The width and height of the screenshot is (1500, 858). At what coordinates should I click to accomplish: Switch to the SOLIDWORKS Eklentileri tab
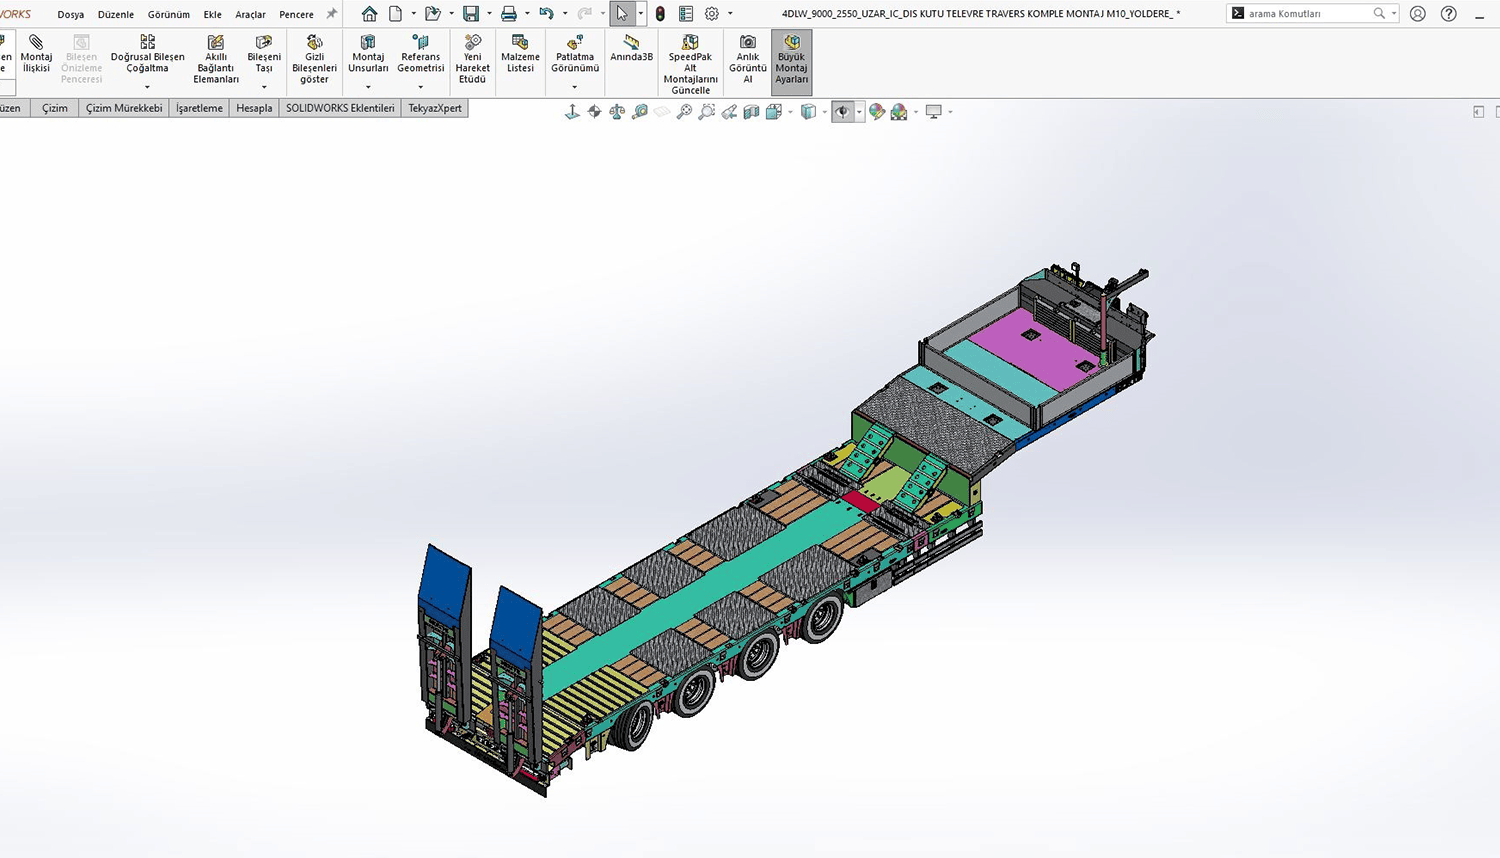[340, 108]
